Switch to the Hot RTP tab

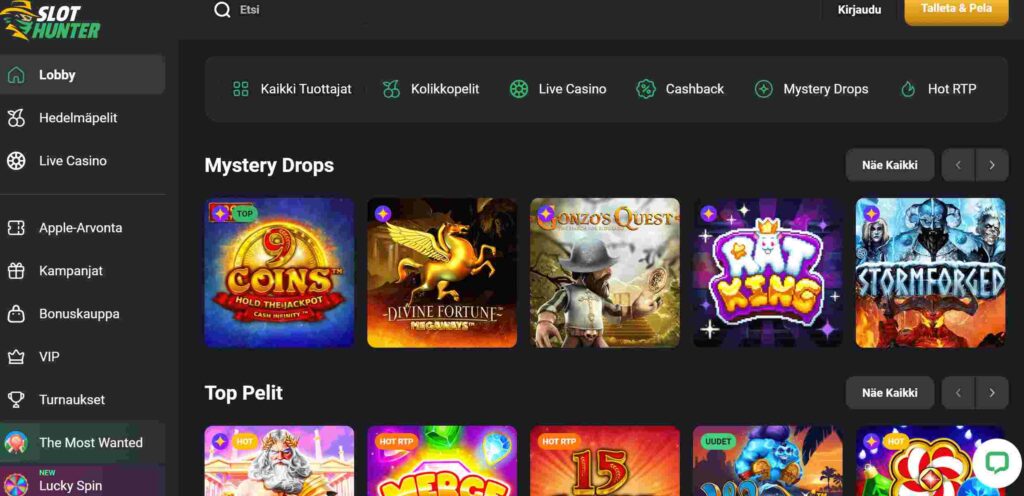coord(938,89)
